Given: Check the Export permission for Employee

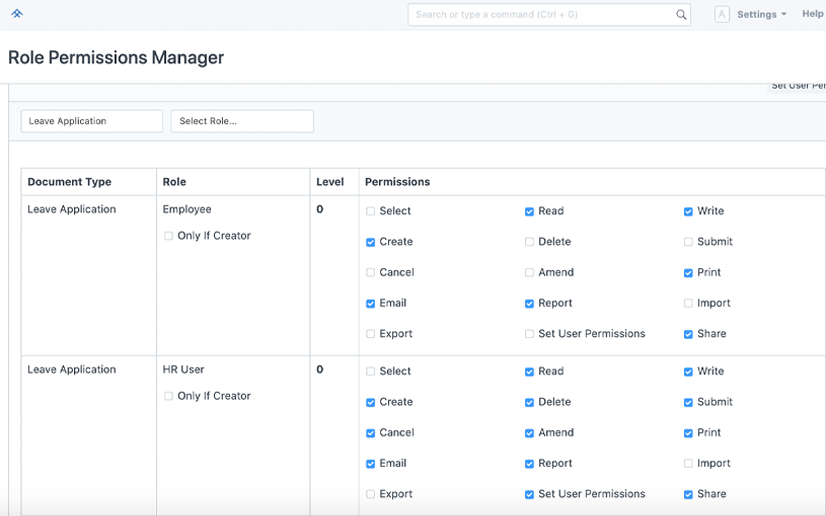Looking at the screenshot, I should 371,334.
